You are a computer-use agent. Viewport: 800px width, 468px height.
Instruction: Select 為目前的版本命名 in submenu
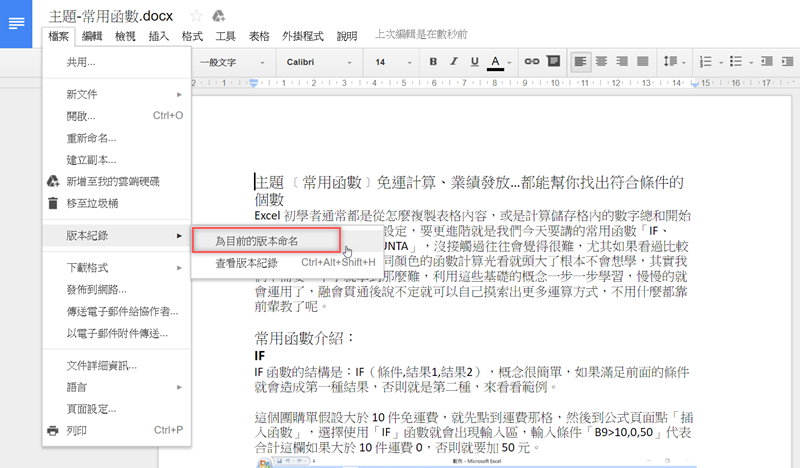point(258,241)
